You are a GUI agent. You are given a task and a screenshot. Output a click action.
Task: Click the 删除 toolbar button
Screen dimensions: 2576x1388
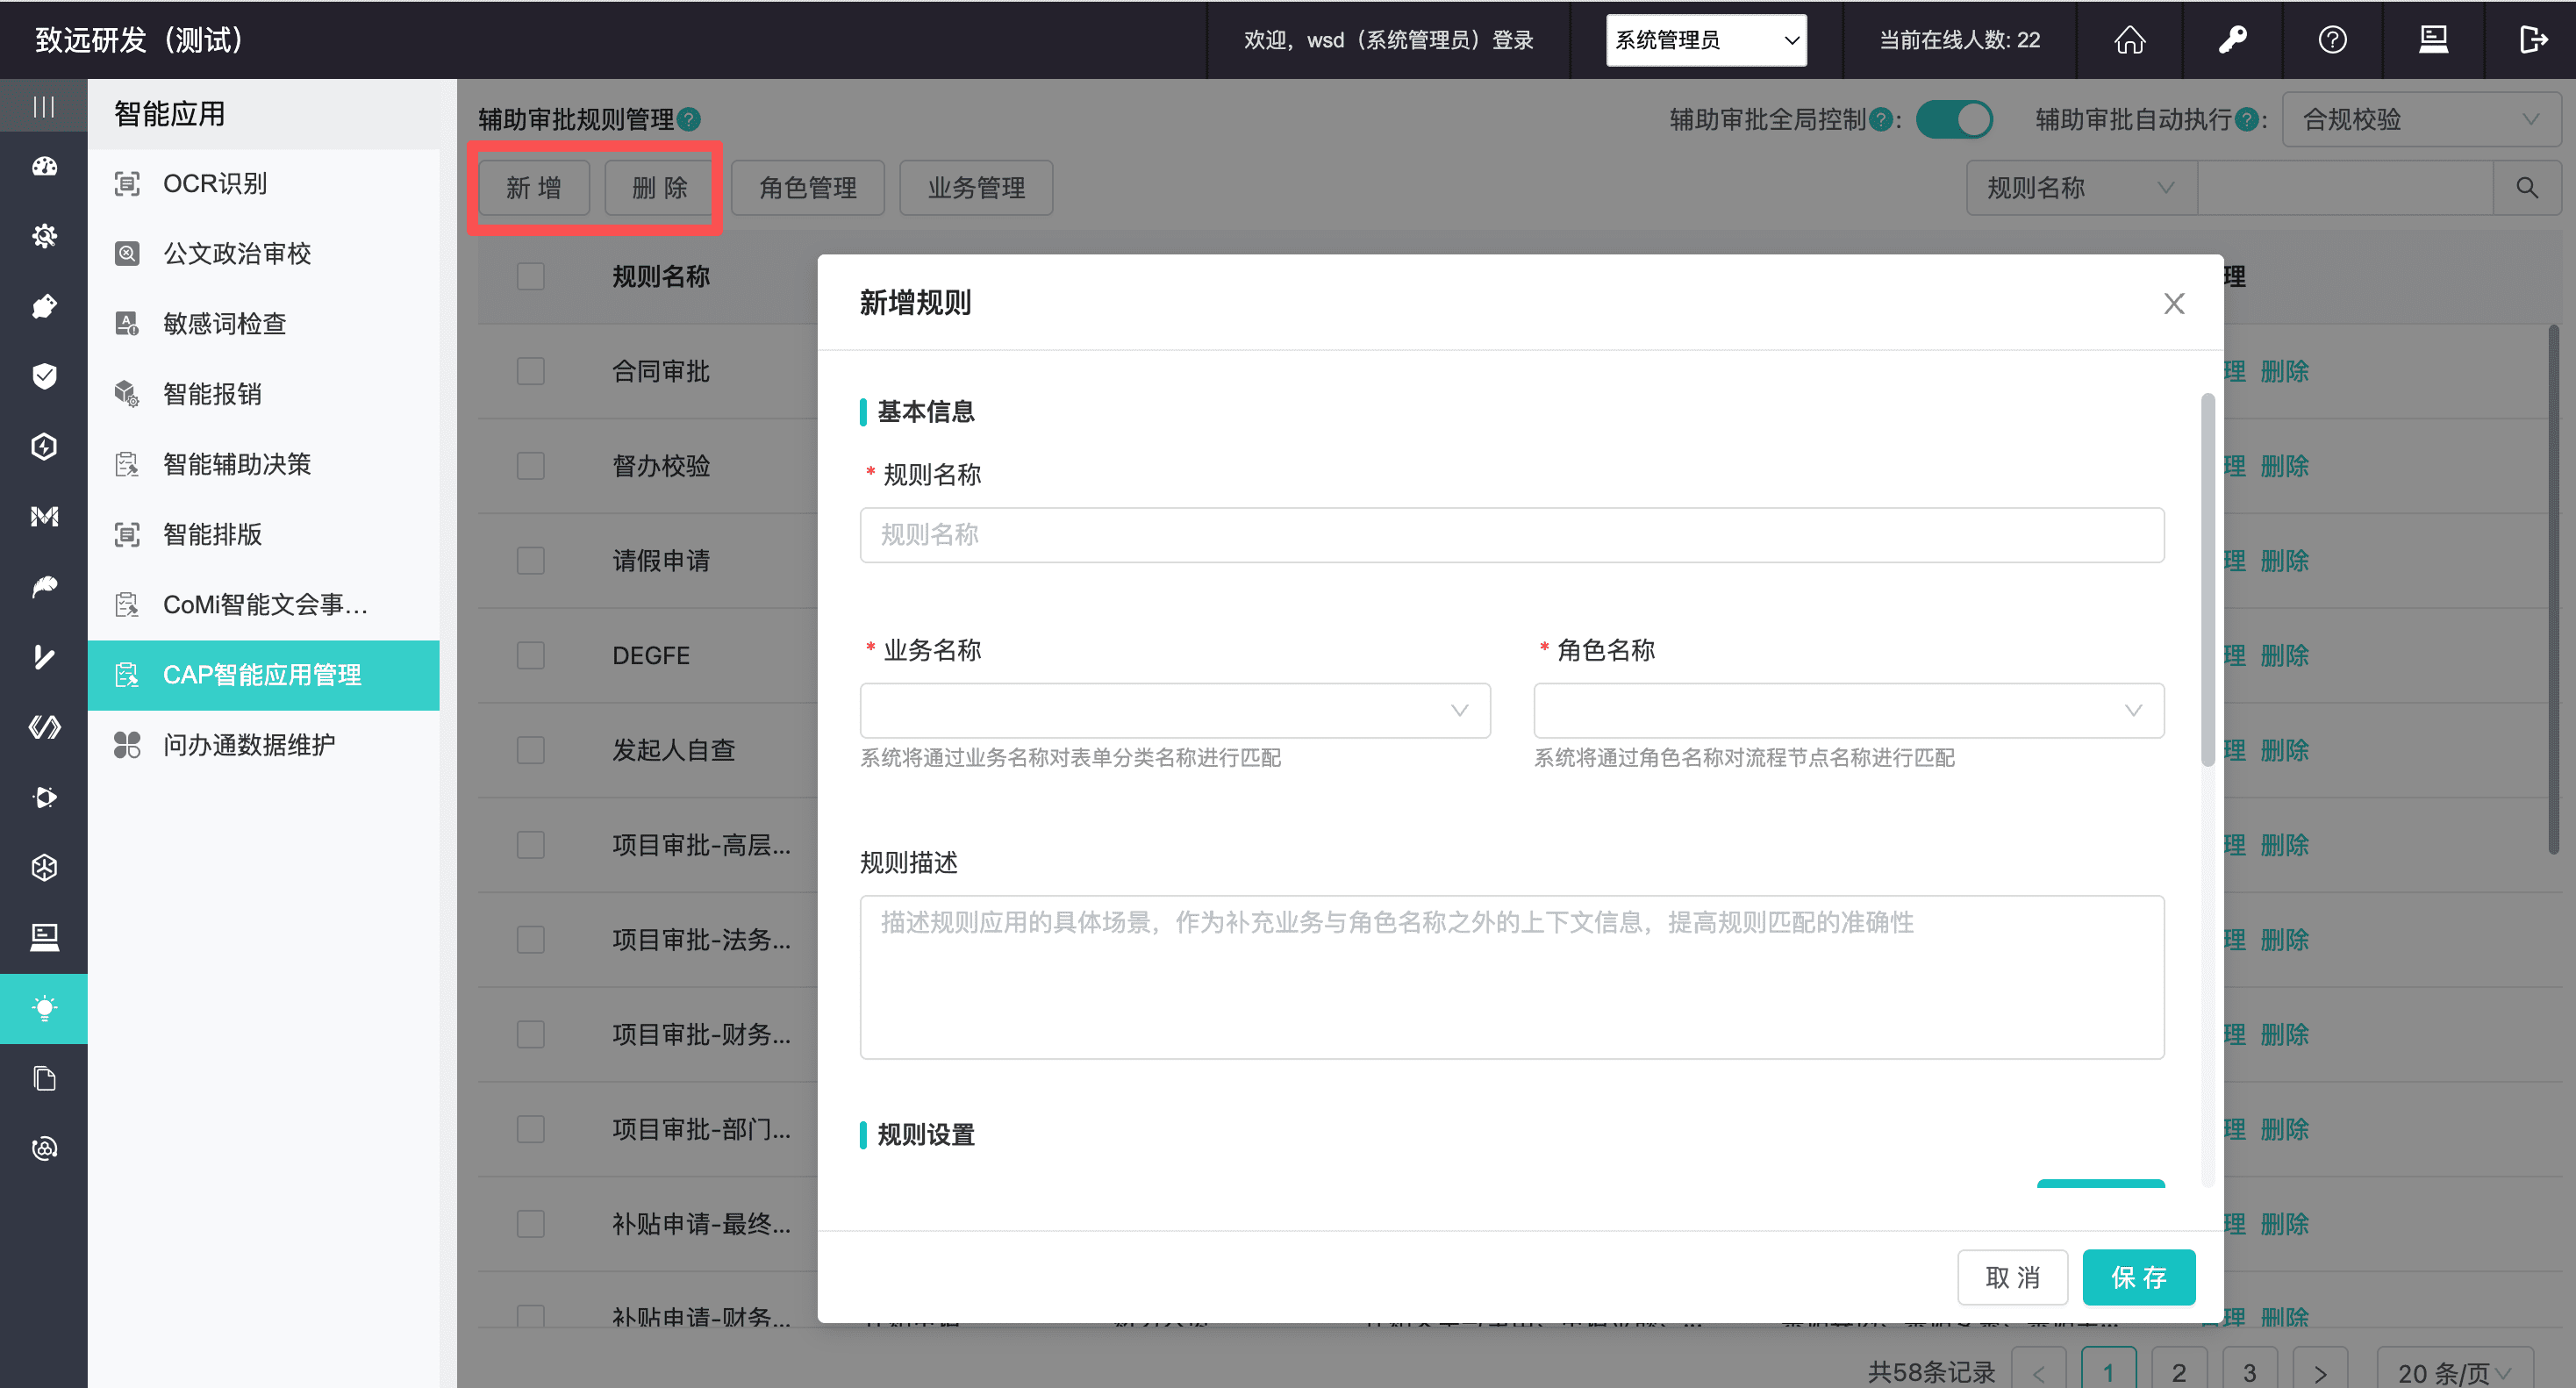click(660, 188)
